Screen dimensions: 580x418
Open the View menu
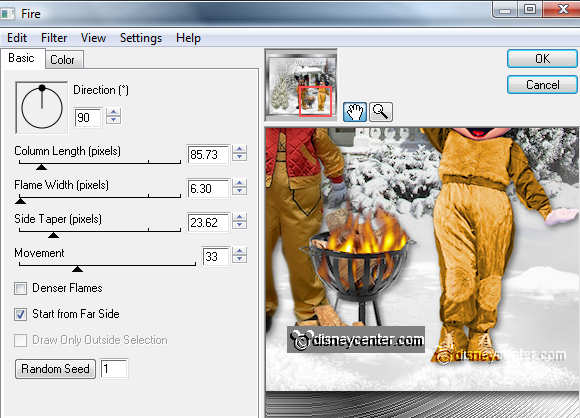coord(93,38)
